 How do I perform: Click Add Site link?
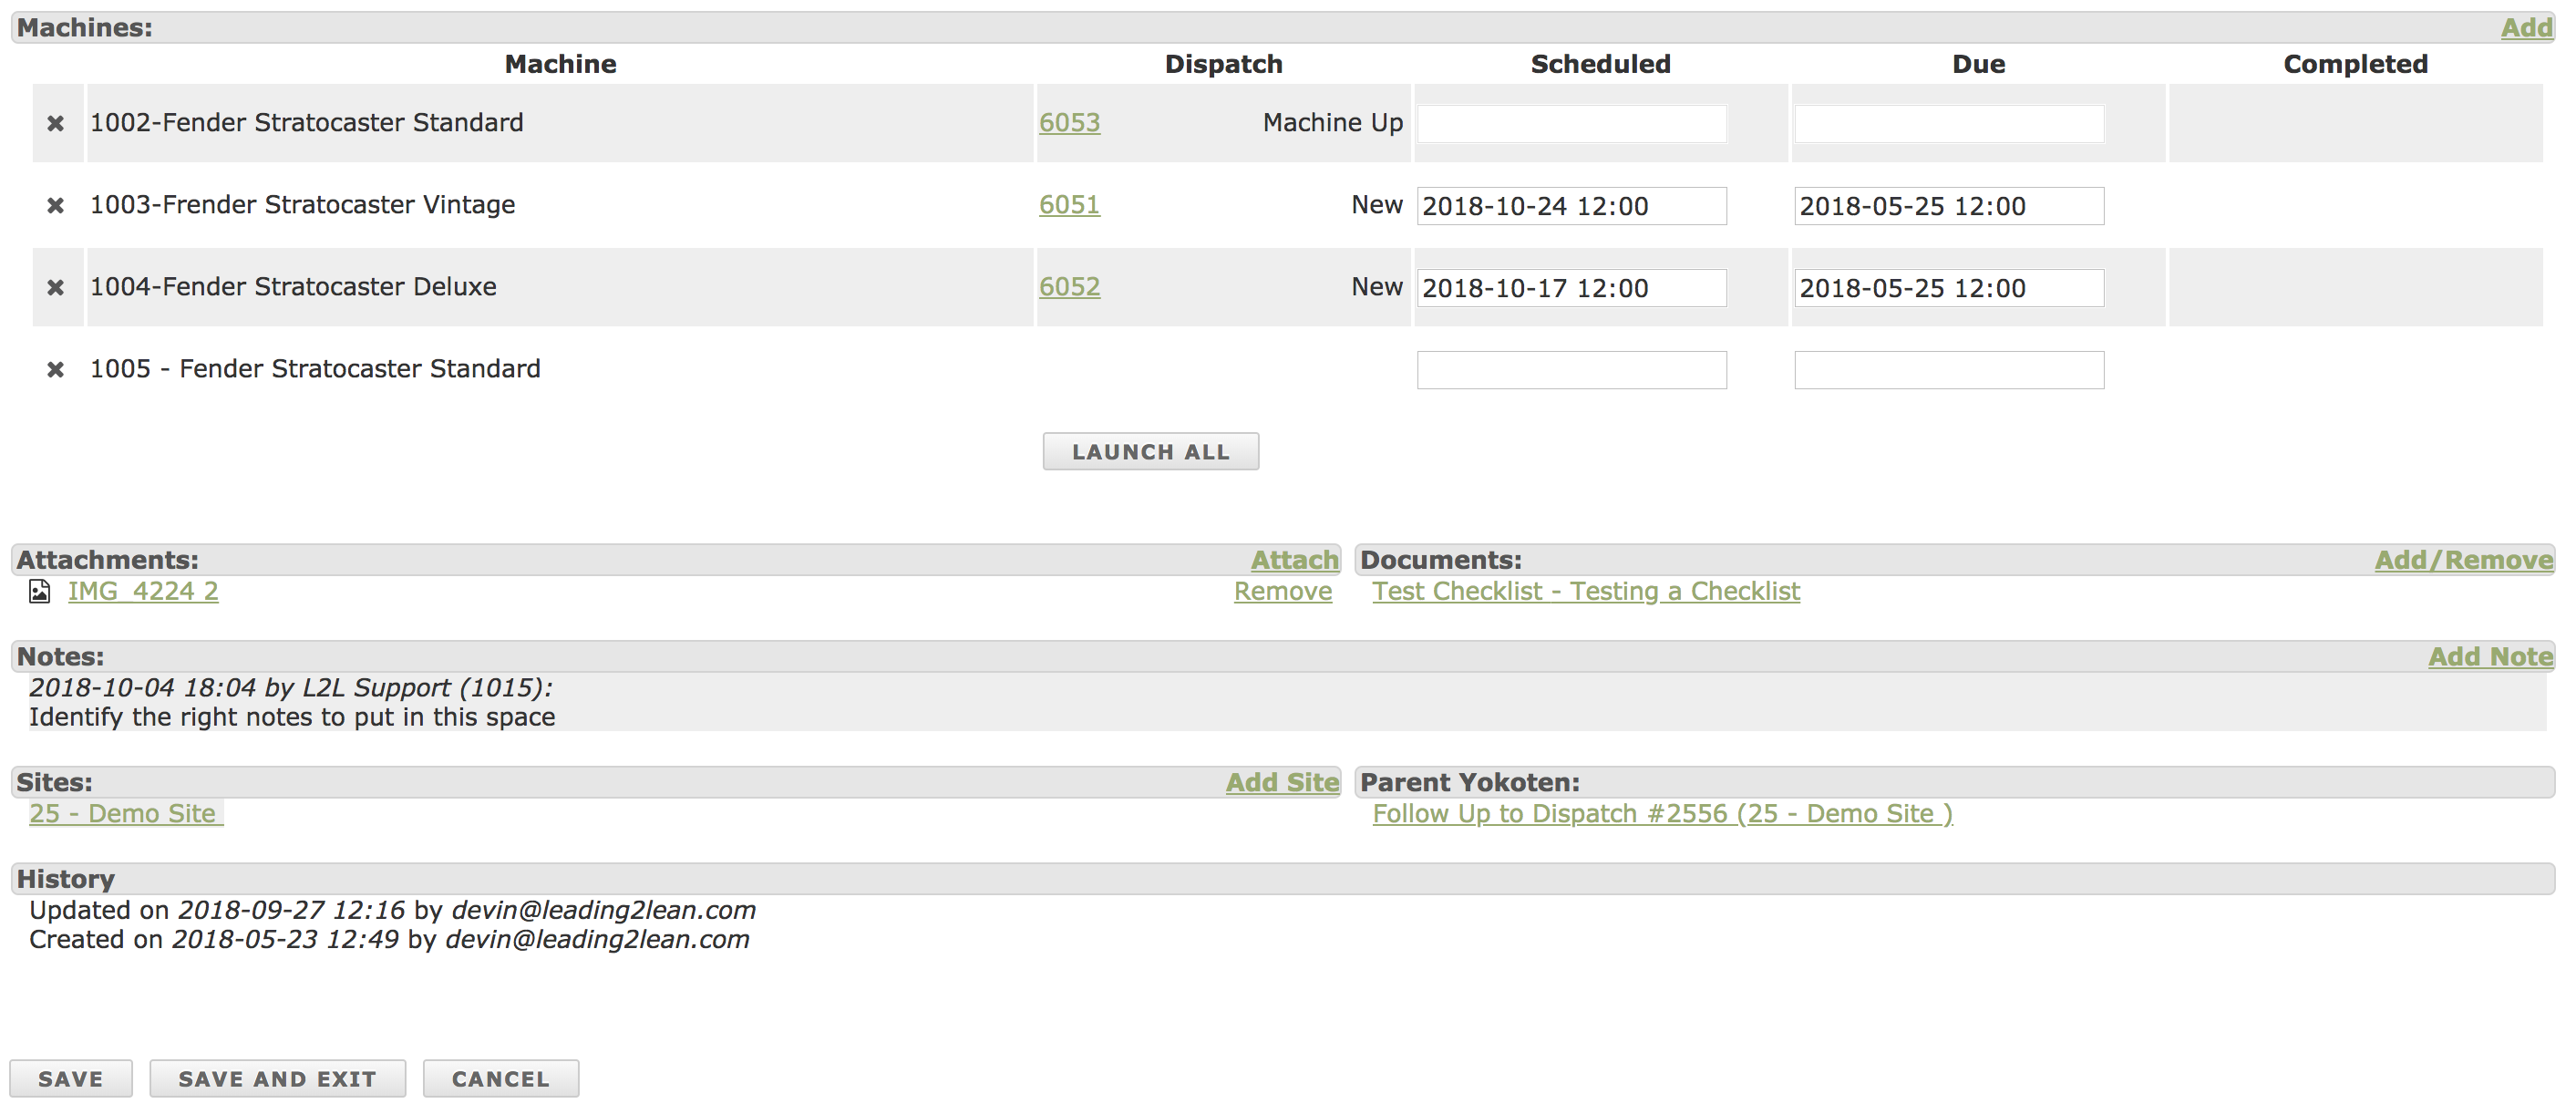click(x=1282, y=783)
